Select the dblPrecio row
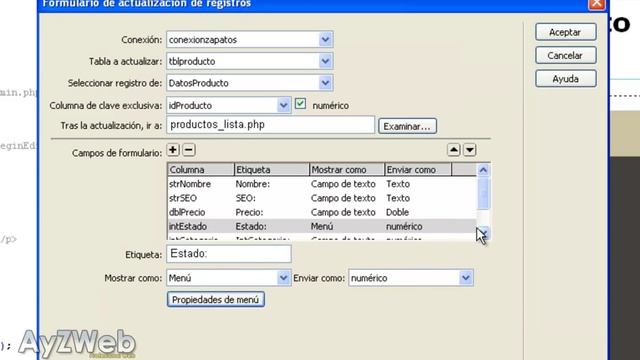The image size is (640, 360). click(x=322, y=212)
